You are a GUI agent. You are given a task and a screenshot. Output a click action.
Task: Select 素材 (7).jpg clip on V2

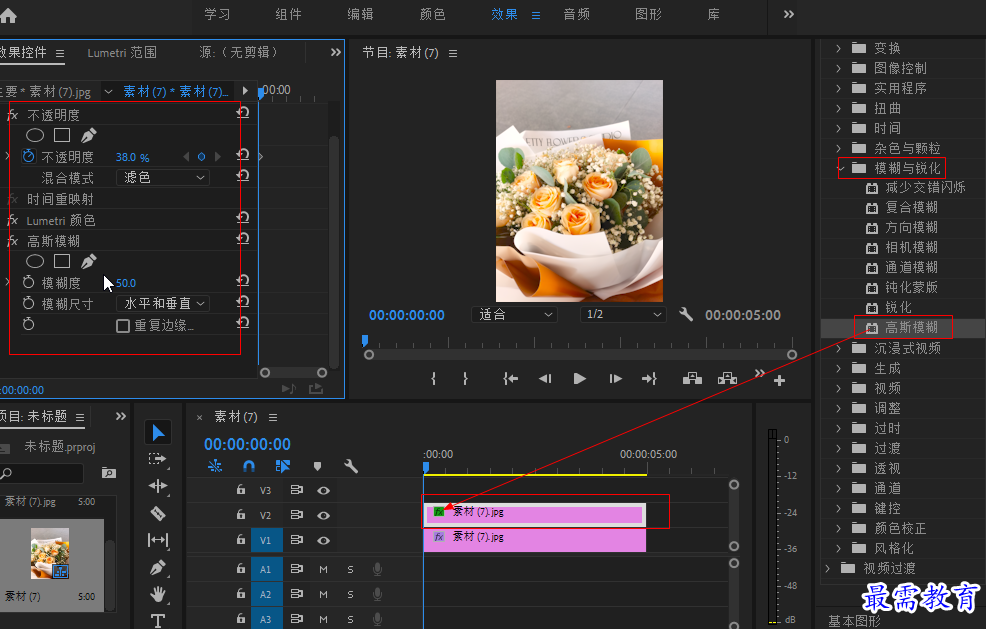(x=535, y=515)
